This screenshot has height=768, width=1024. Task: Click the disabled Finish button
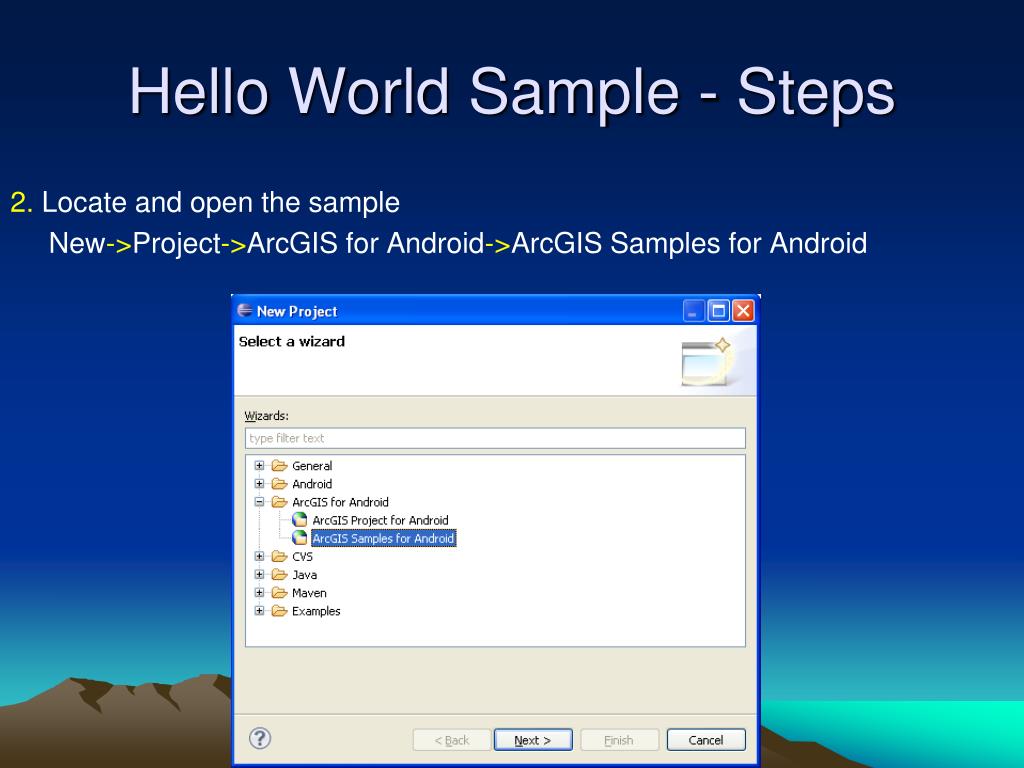[x=619, y=740]
